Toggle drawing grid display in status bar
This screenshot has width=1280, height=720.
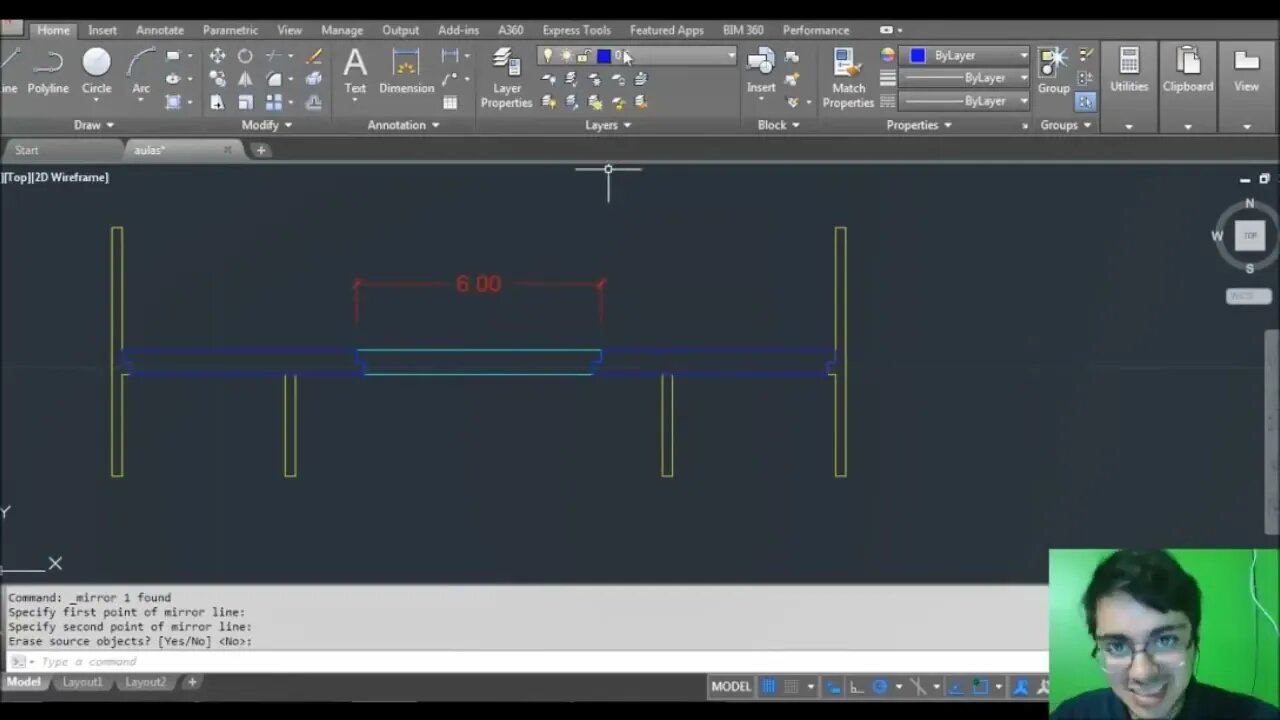pos(769,686)
